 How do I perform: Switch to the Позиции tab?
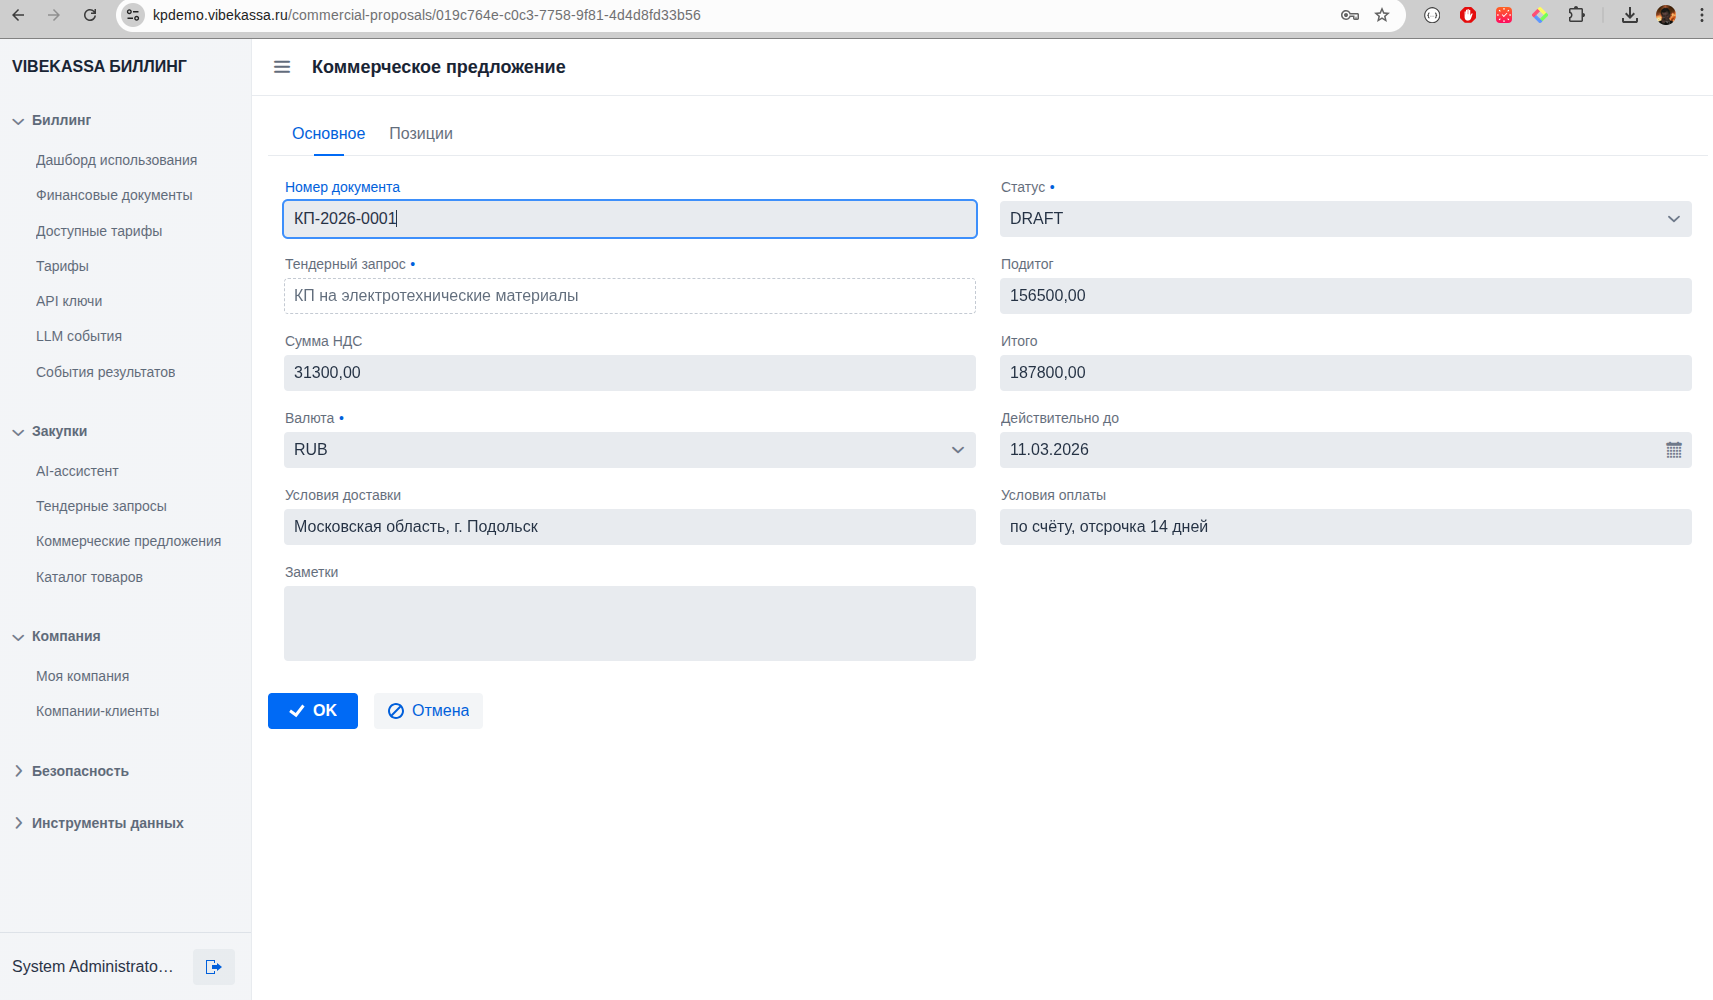click(420, 134)
